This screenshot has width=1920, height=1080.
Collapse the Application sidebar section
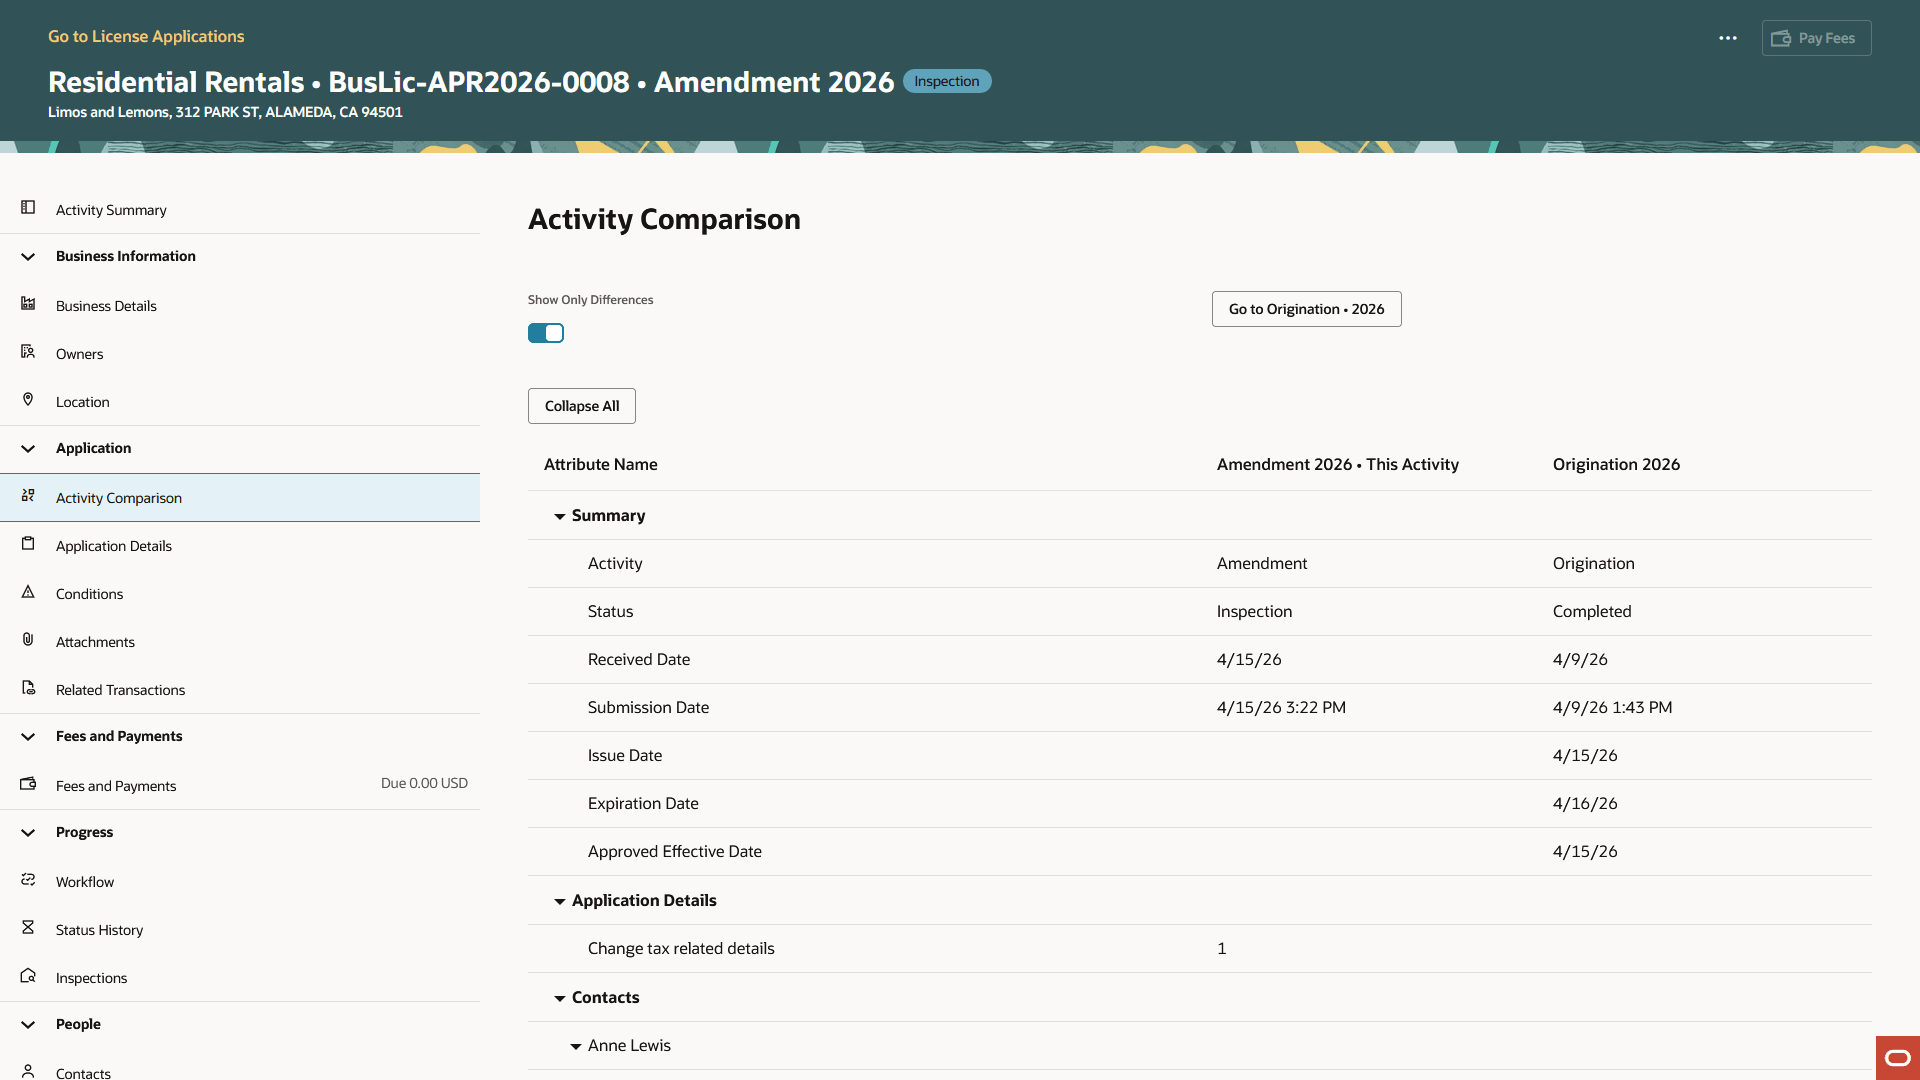point(28,449)
